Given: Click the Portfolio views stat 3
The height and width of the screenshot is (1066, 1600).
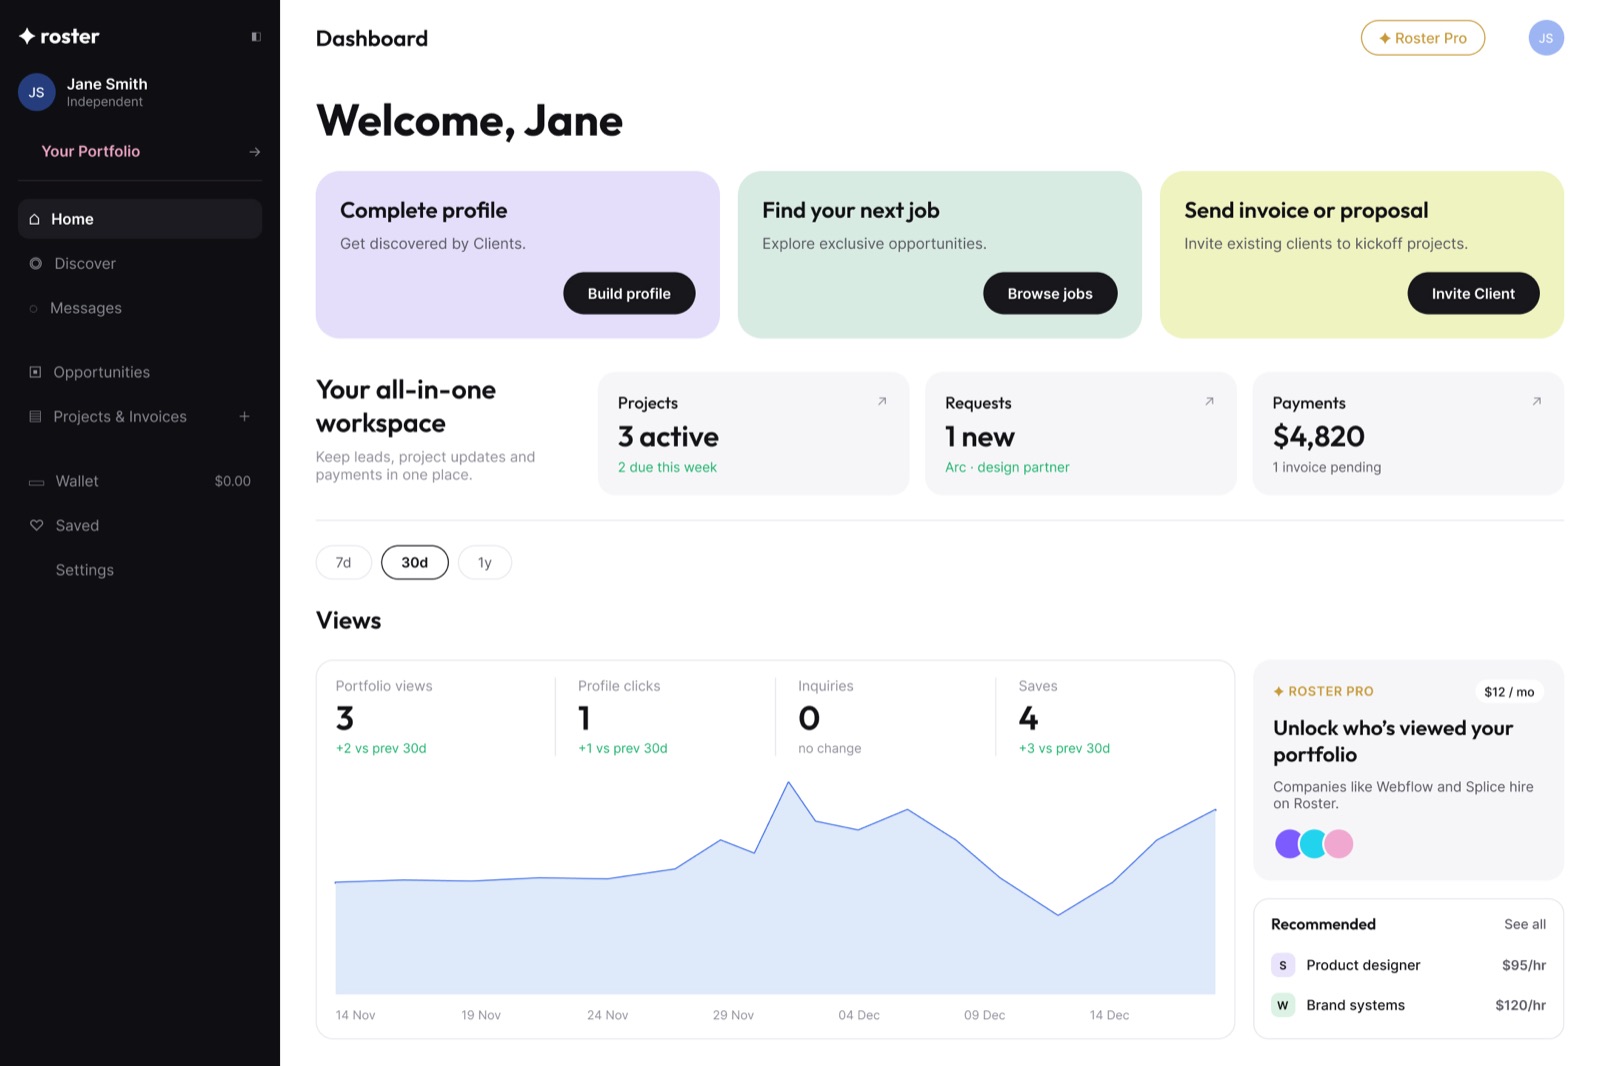Looking at the screenshot, I should 345,718.
